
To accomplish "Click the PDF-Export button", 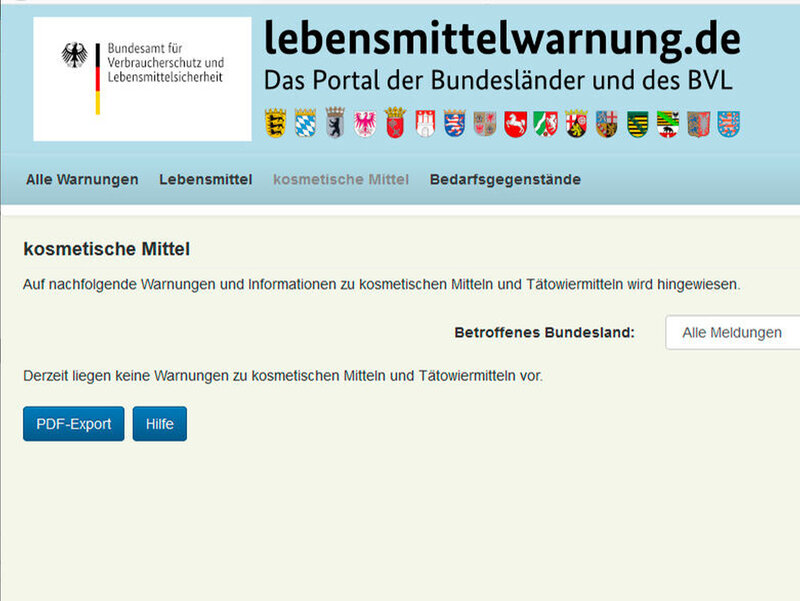I will 73,423.
